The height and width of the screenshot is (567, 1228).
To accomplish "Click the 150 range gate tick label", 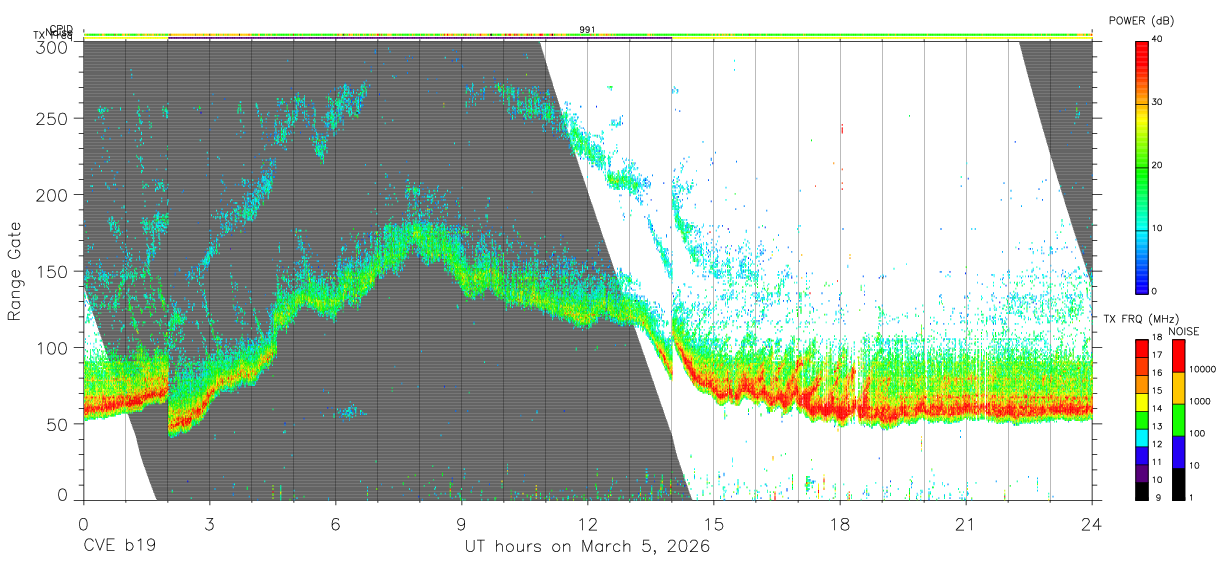I will coord(51,271).
